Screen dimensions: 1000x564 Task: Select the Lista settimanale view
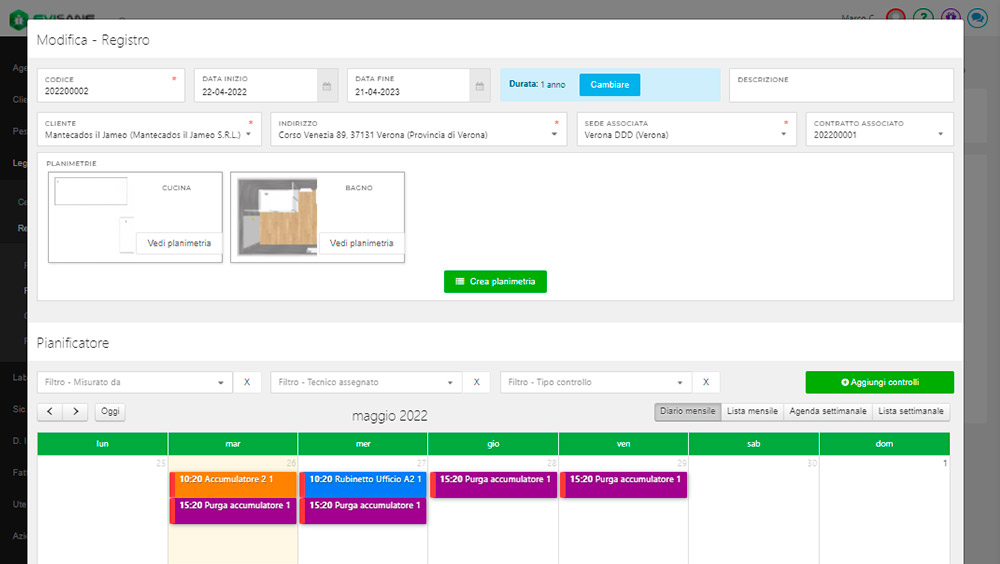click(x=911, y=412)
